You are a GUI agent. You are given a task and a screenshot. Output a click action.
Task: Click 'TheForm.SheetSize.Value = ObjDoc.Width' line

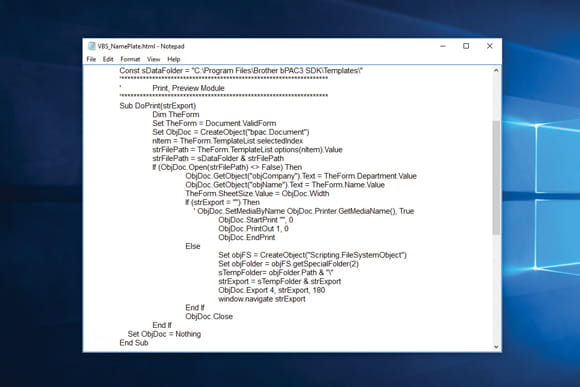click(x=257, y=194)
